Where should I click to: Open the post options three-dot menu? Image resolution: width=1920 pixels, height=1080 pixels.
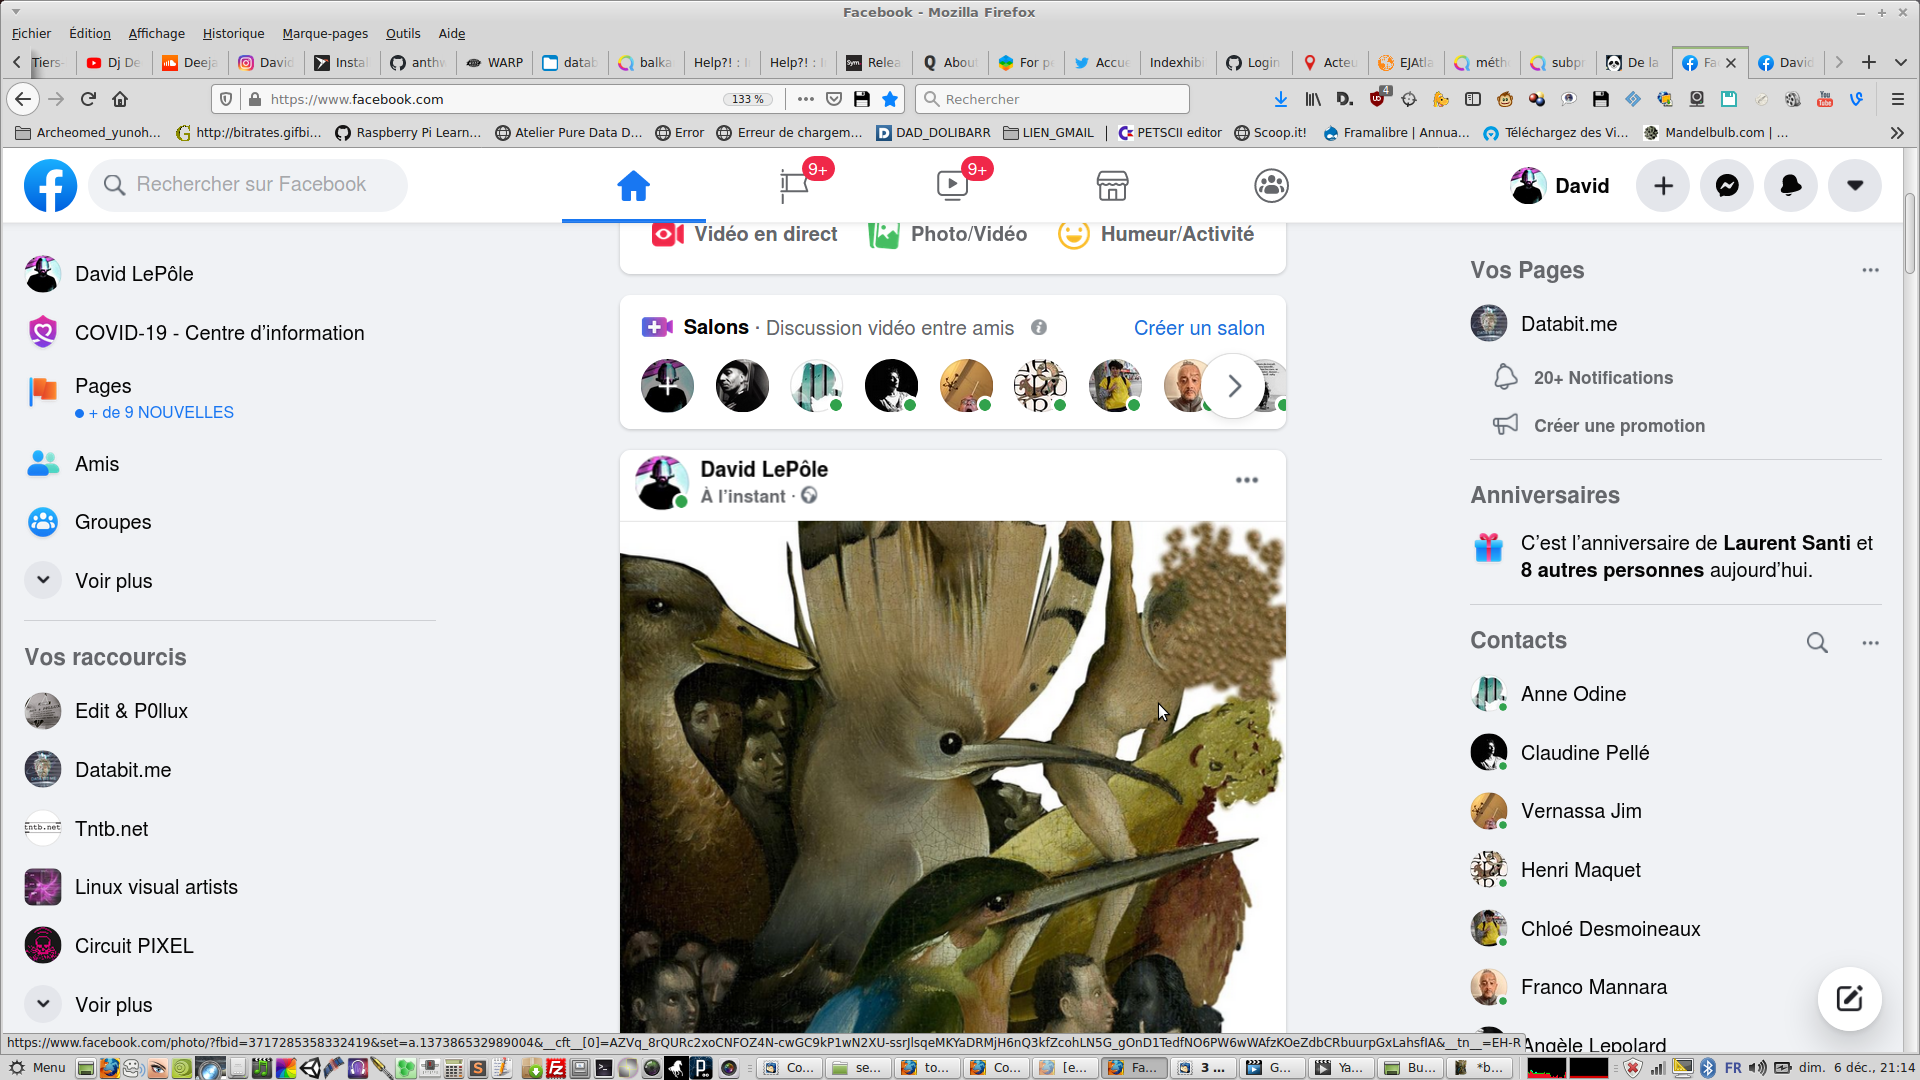pyautogui.click(x=1246, y=480)
